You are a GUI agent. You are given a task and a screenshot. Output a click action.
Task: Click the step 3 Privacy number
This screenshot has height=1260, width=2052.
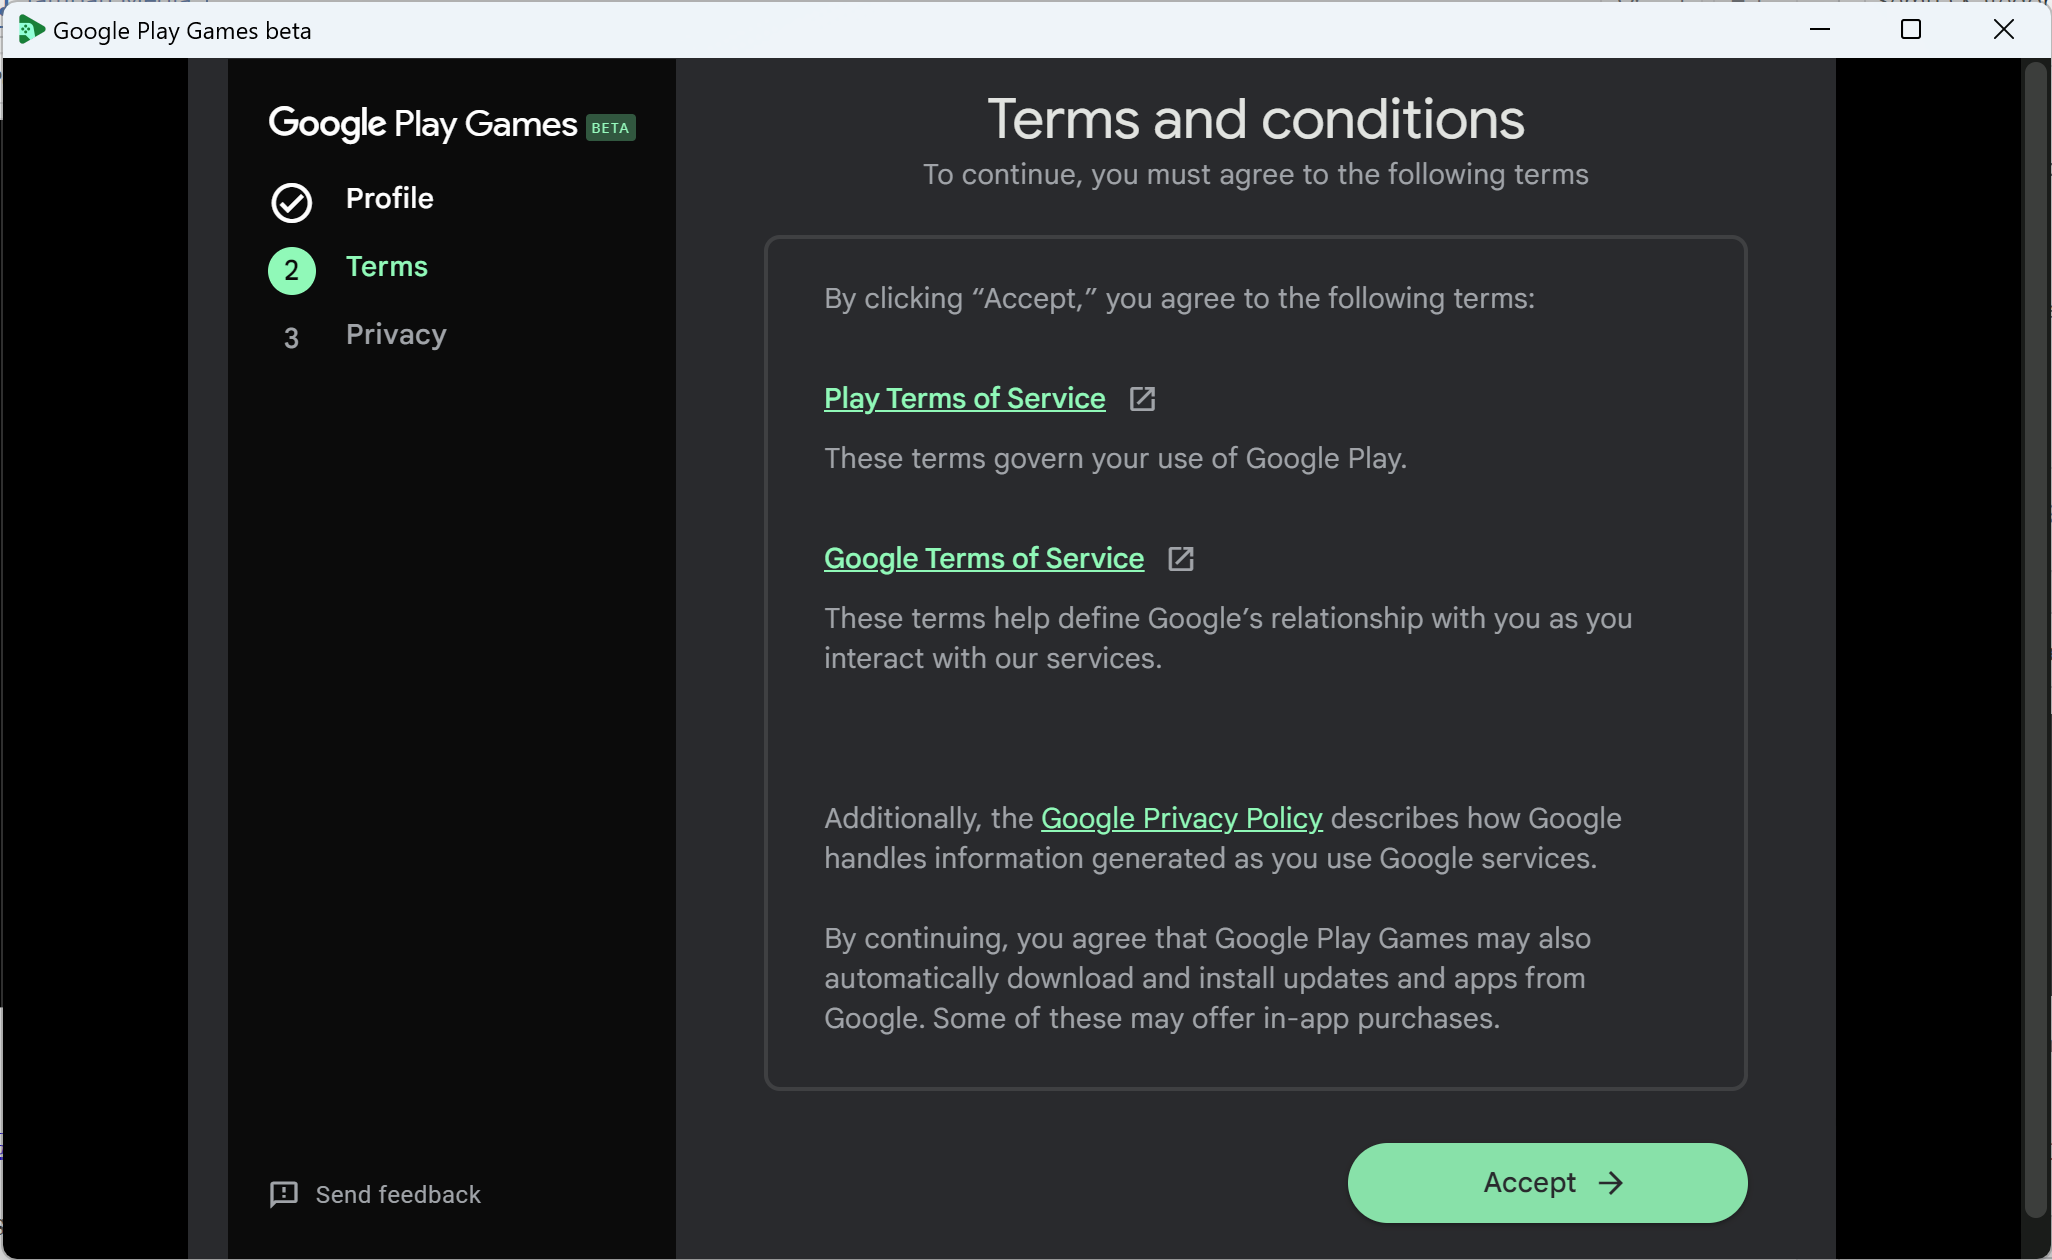[291, 338]
